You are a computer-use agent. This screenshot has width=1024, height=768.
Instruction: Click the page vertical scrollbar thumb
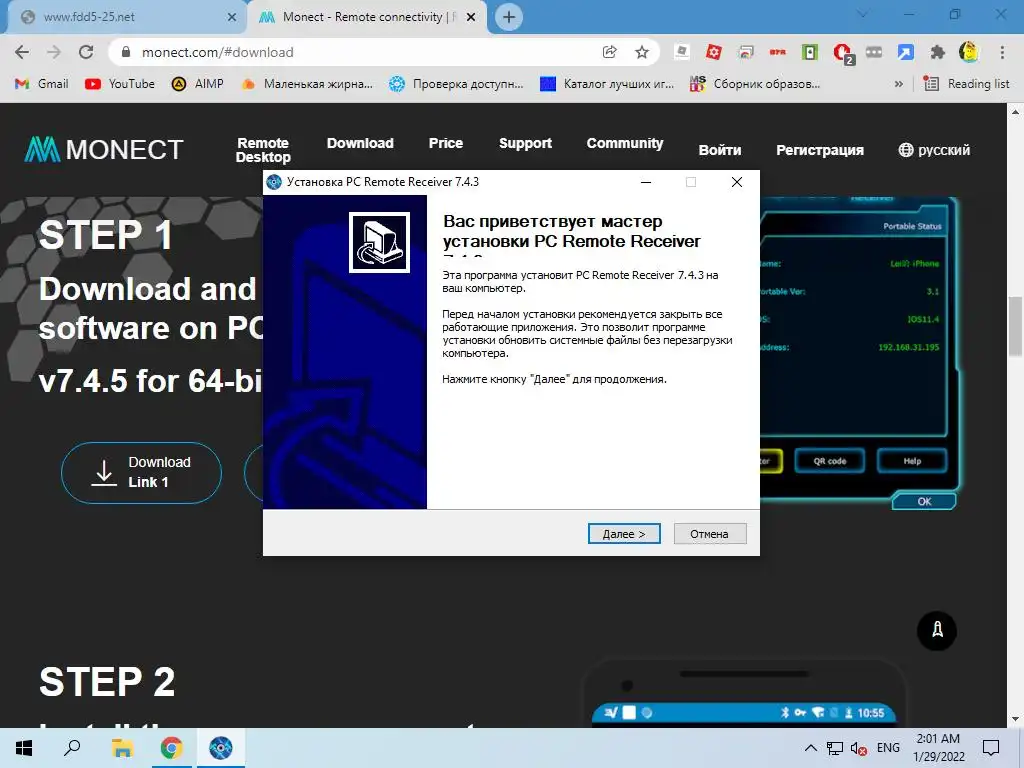[x=1015, y=327]
